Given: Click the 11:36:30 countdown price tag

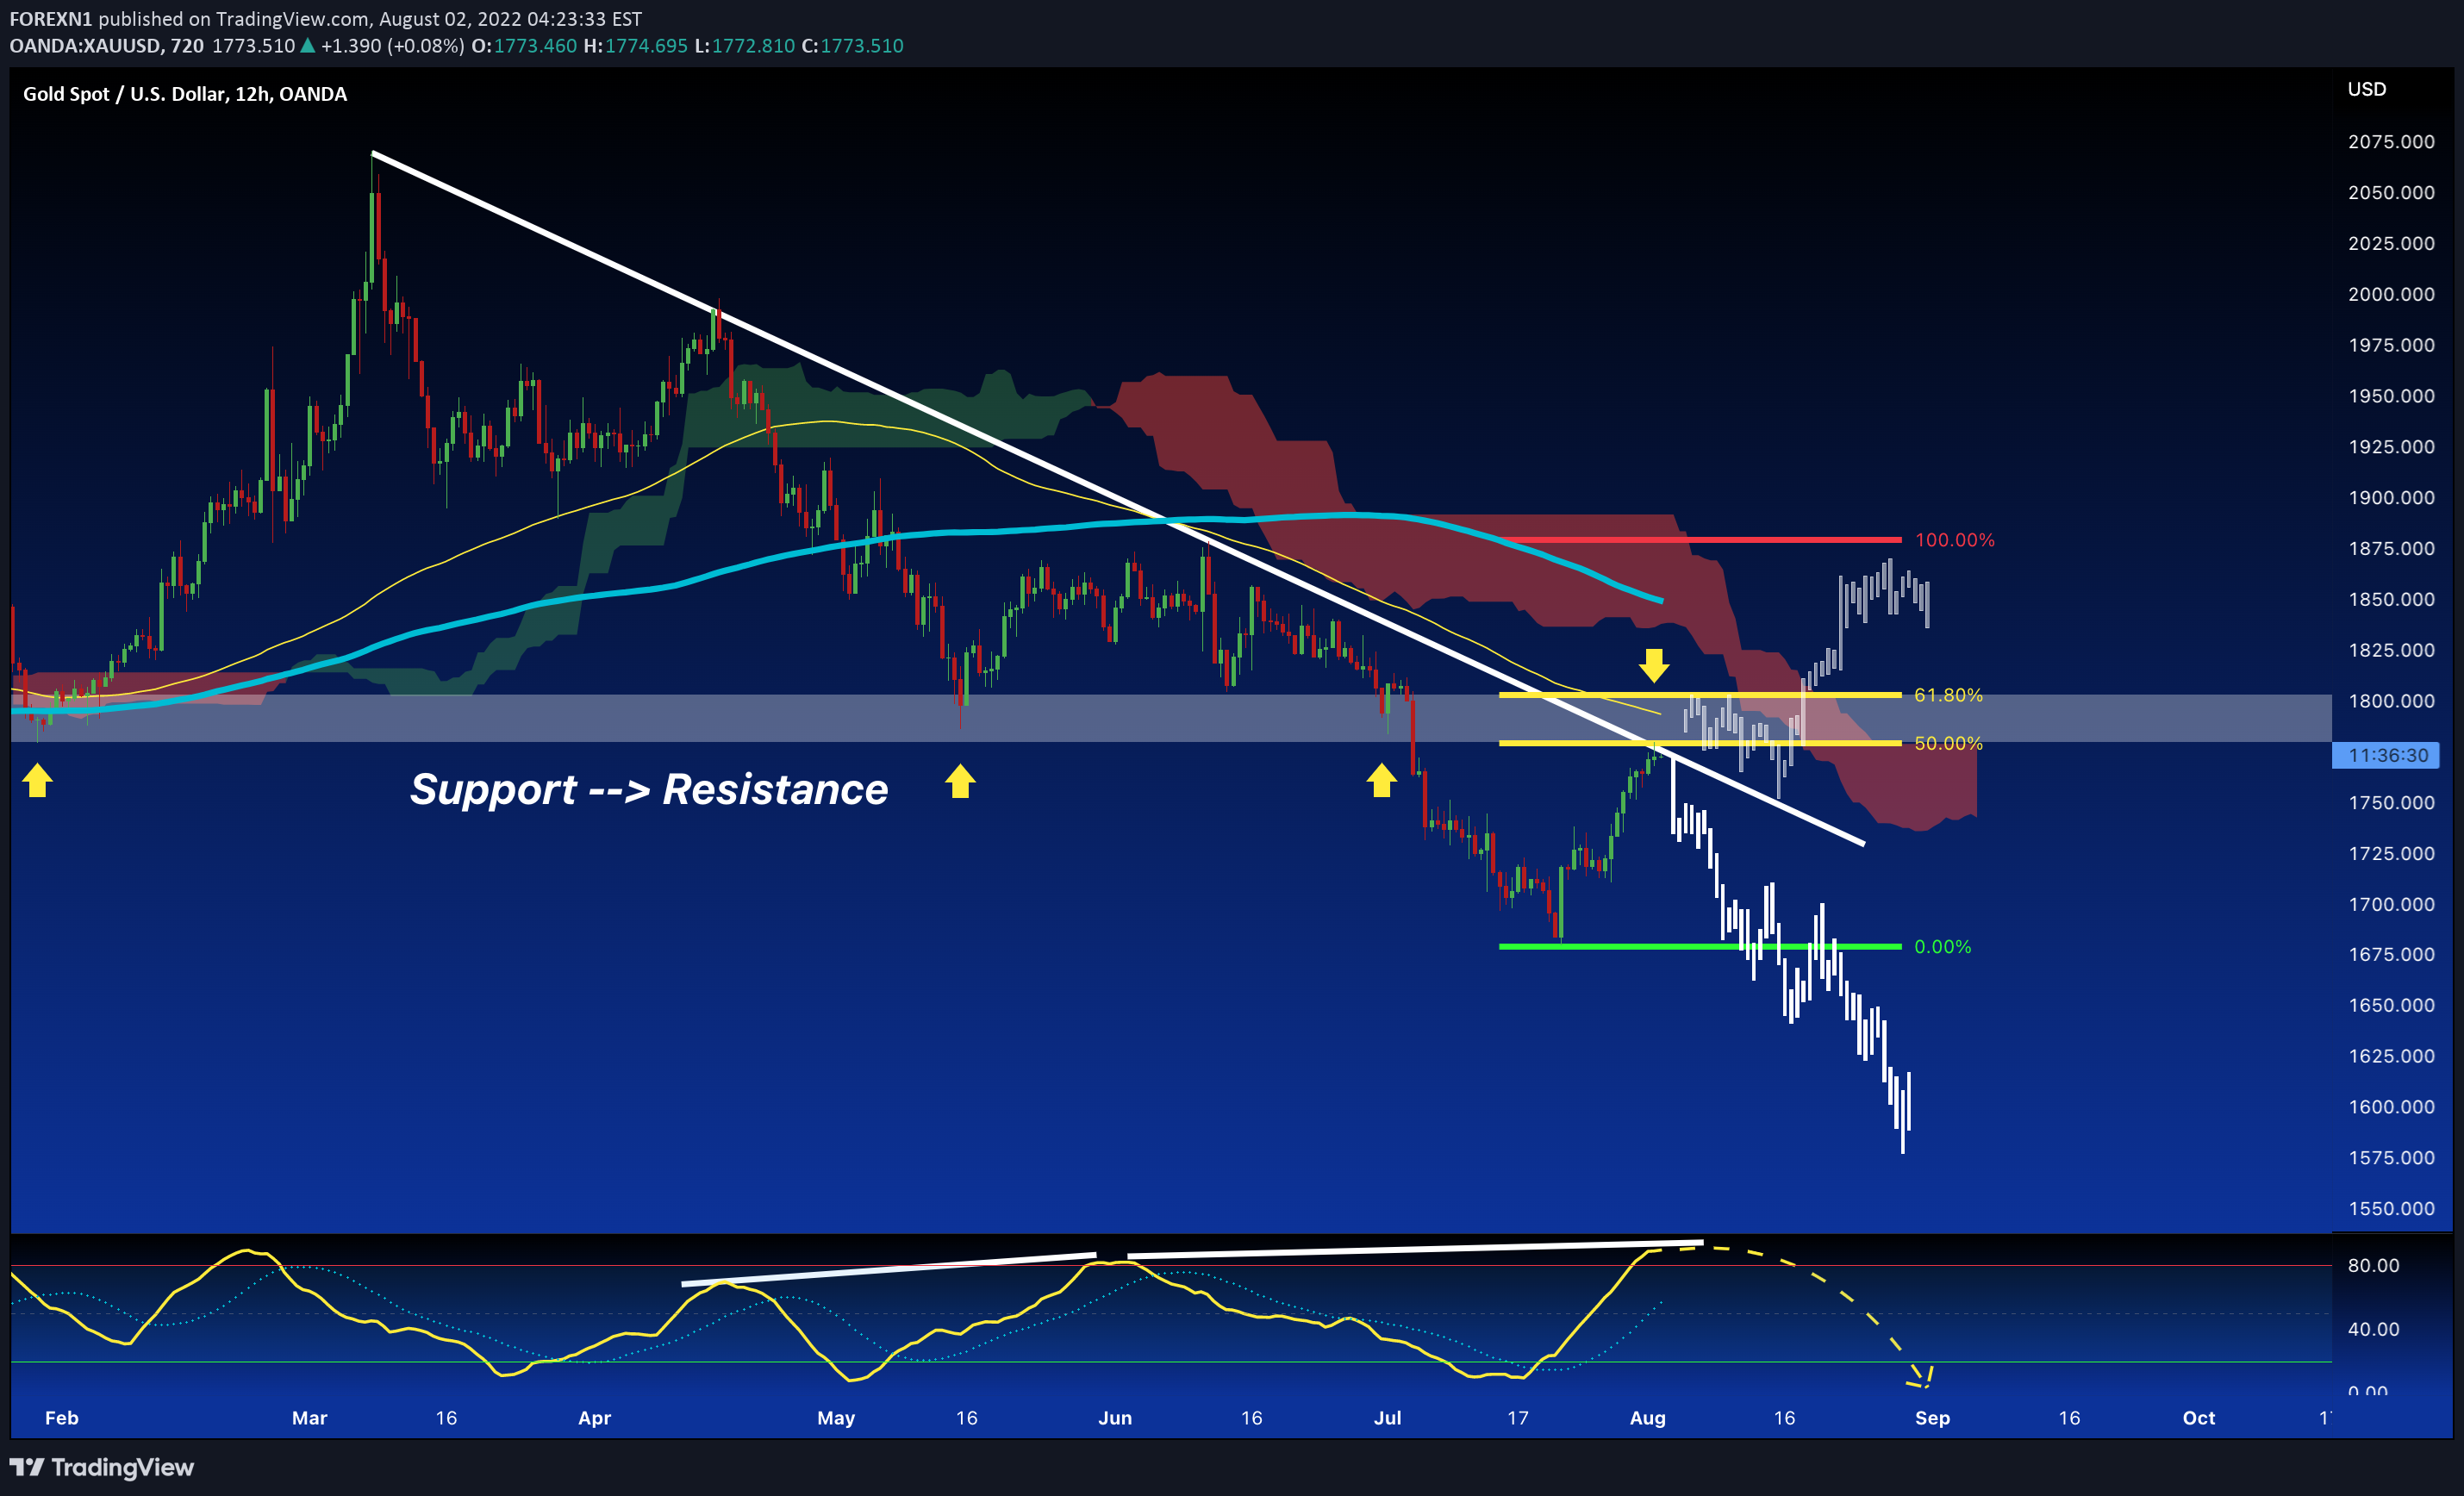Looking at the screenshot, I should (2386, 755).
